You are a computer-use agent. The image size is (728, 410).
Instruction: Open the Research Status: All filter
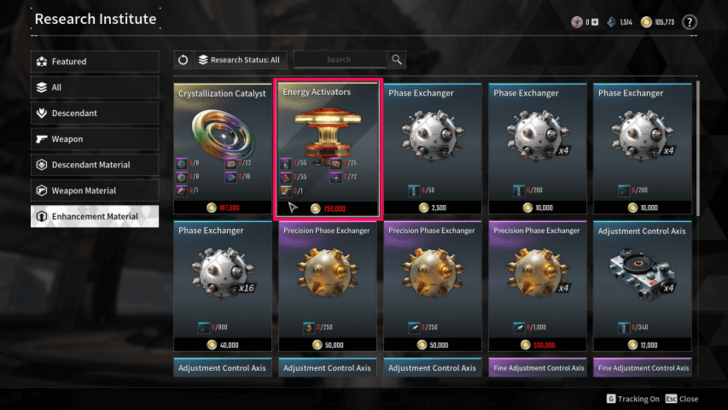pyautogui.click(x=241, y=59)
